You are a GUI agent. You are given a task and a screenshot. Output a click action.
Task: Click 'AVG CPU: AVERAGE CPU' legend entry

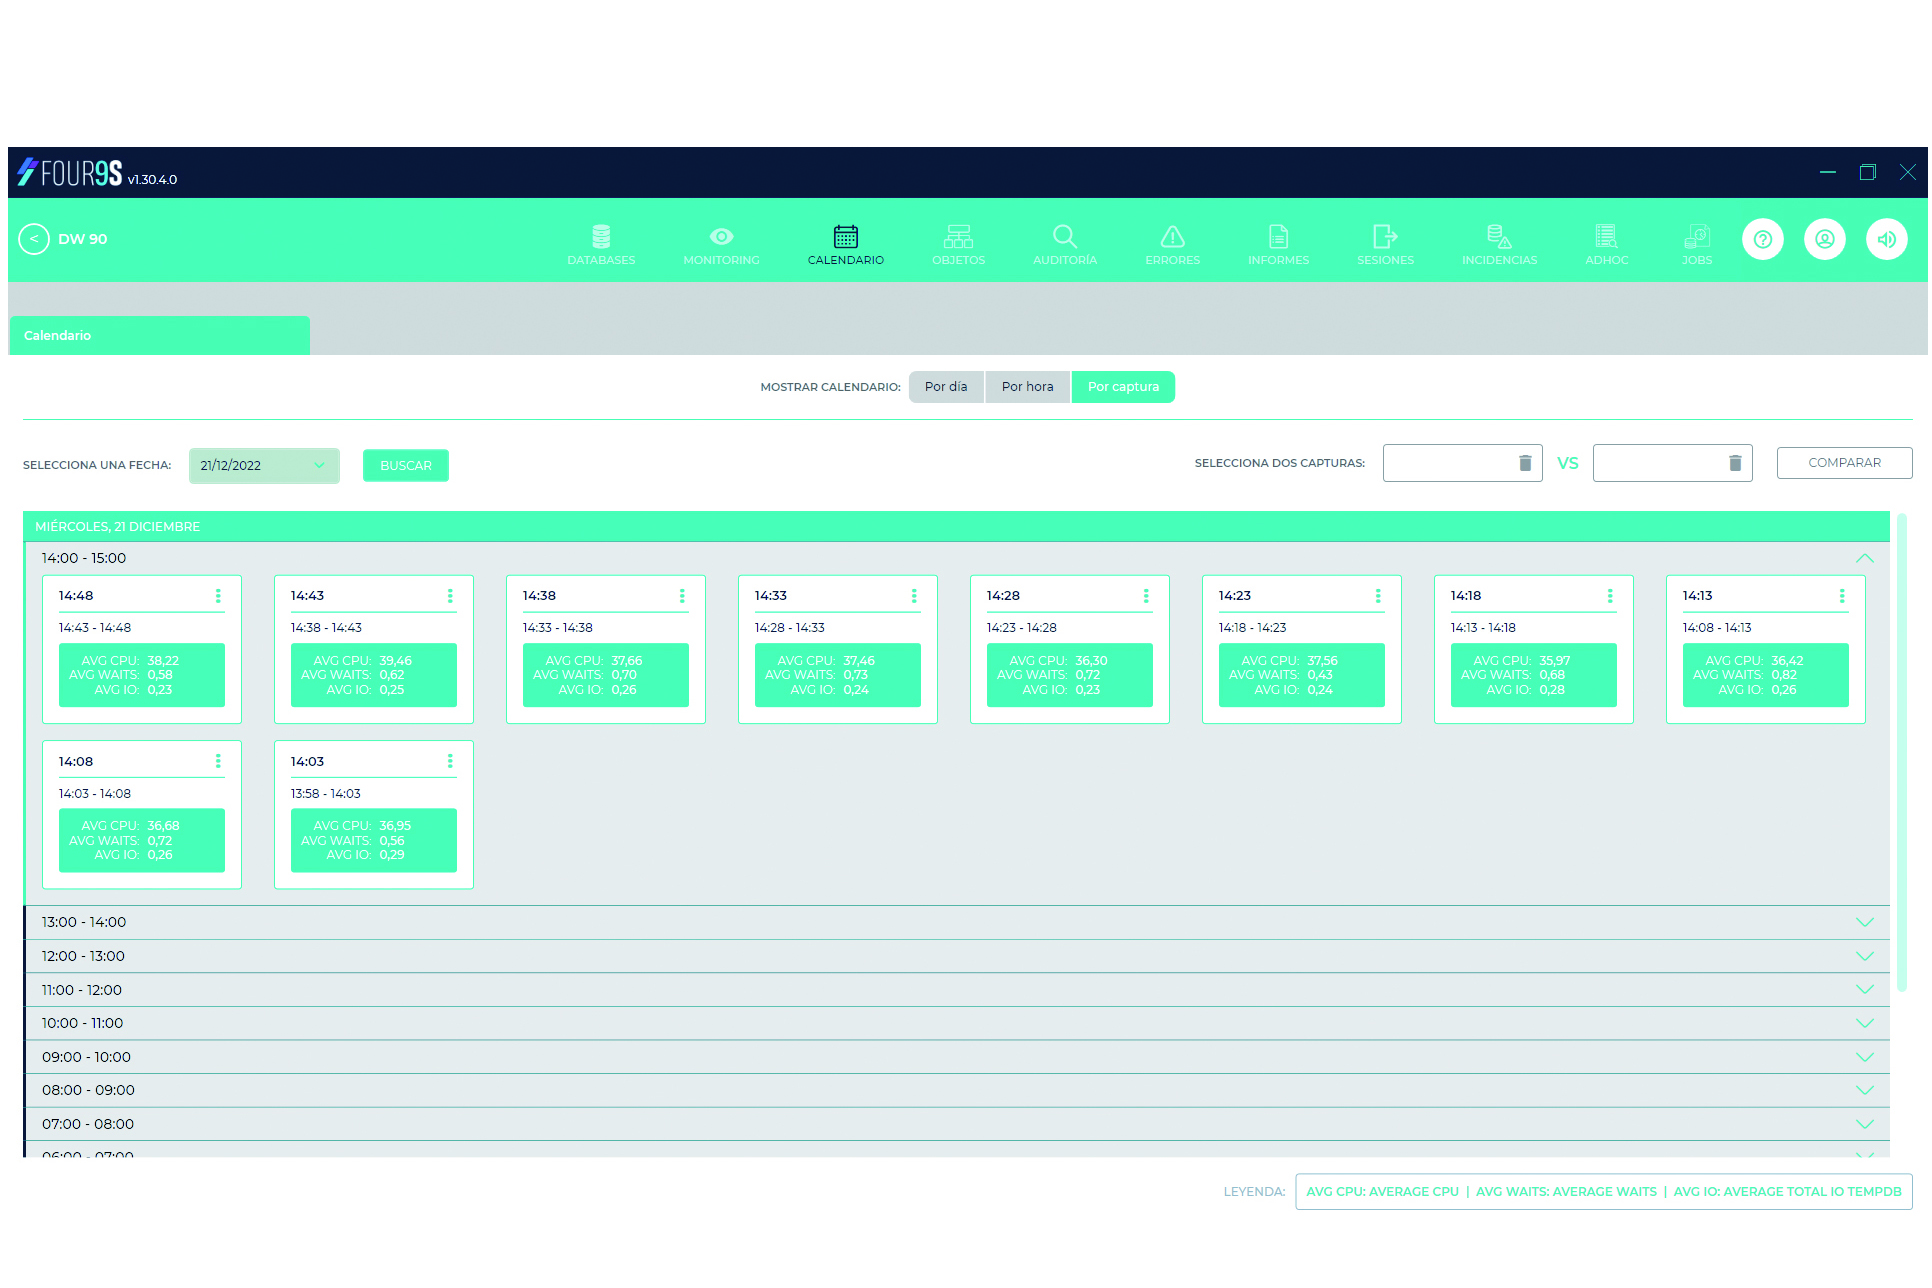pos(1382,1192)
